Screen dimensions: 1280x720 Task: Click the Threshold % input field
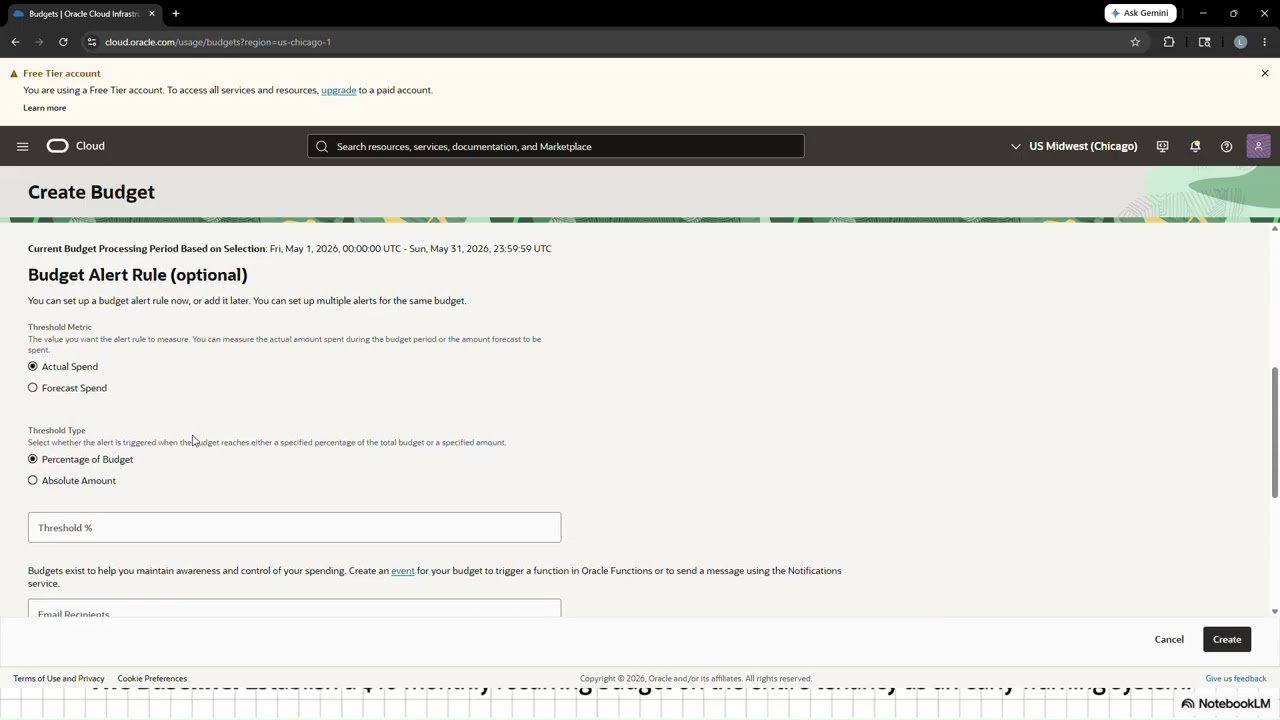[x=294, y=527]
